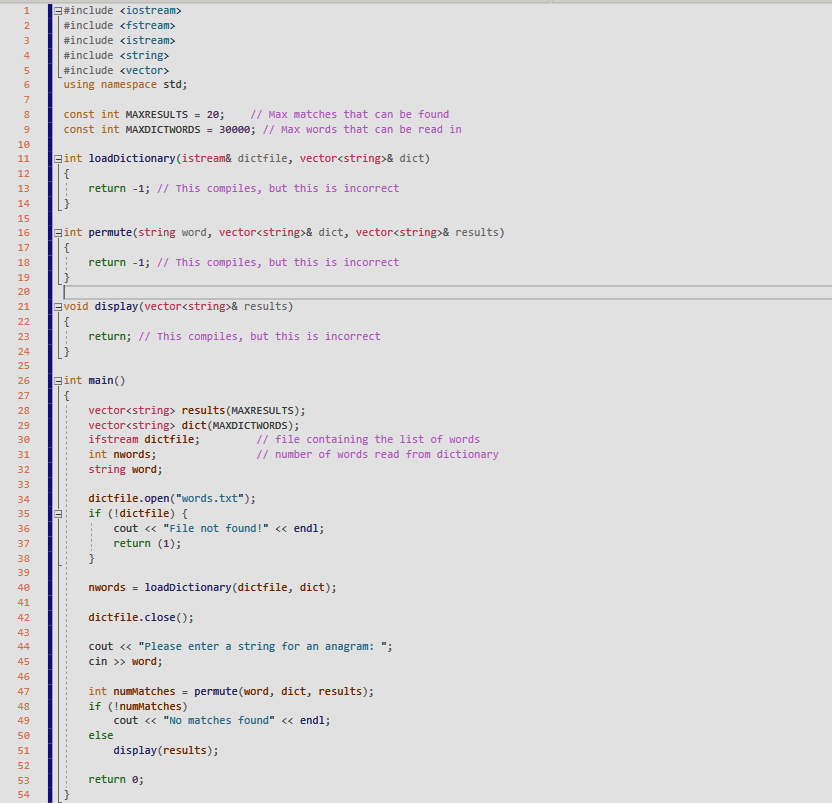The width and height of the screenshot is (832, 803).
Task: Collapse the dictfile error-check block fold marker
Action: click(57, 513)
